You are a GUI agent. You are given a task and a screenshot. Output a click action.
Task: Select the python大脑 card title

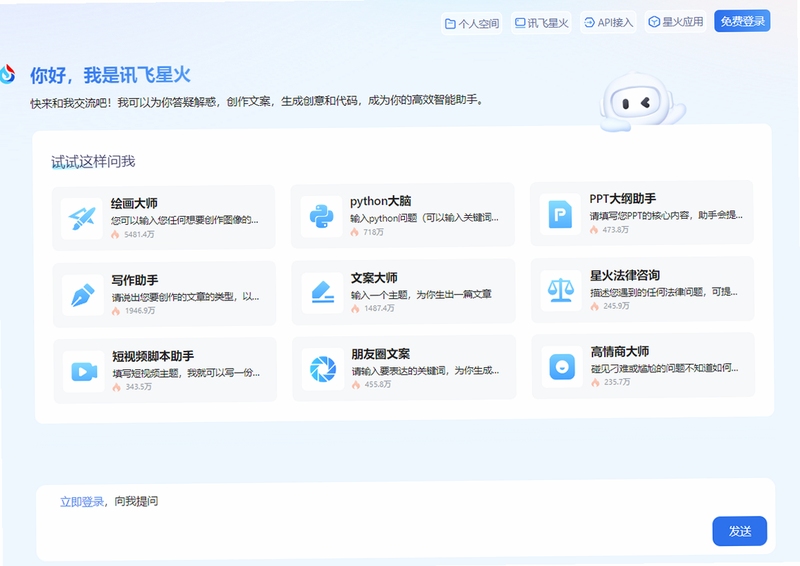coord(381,201)
